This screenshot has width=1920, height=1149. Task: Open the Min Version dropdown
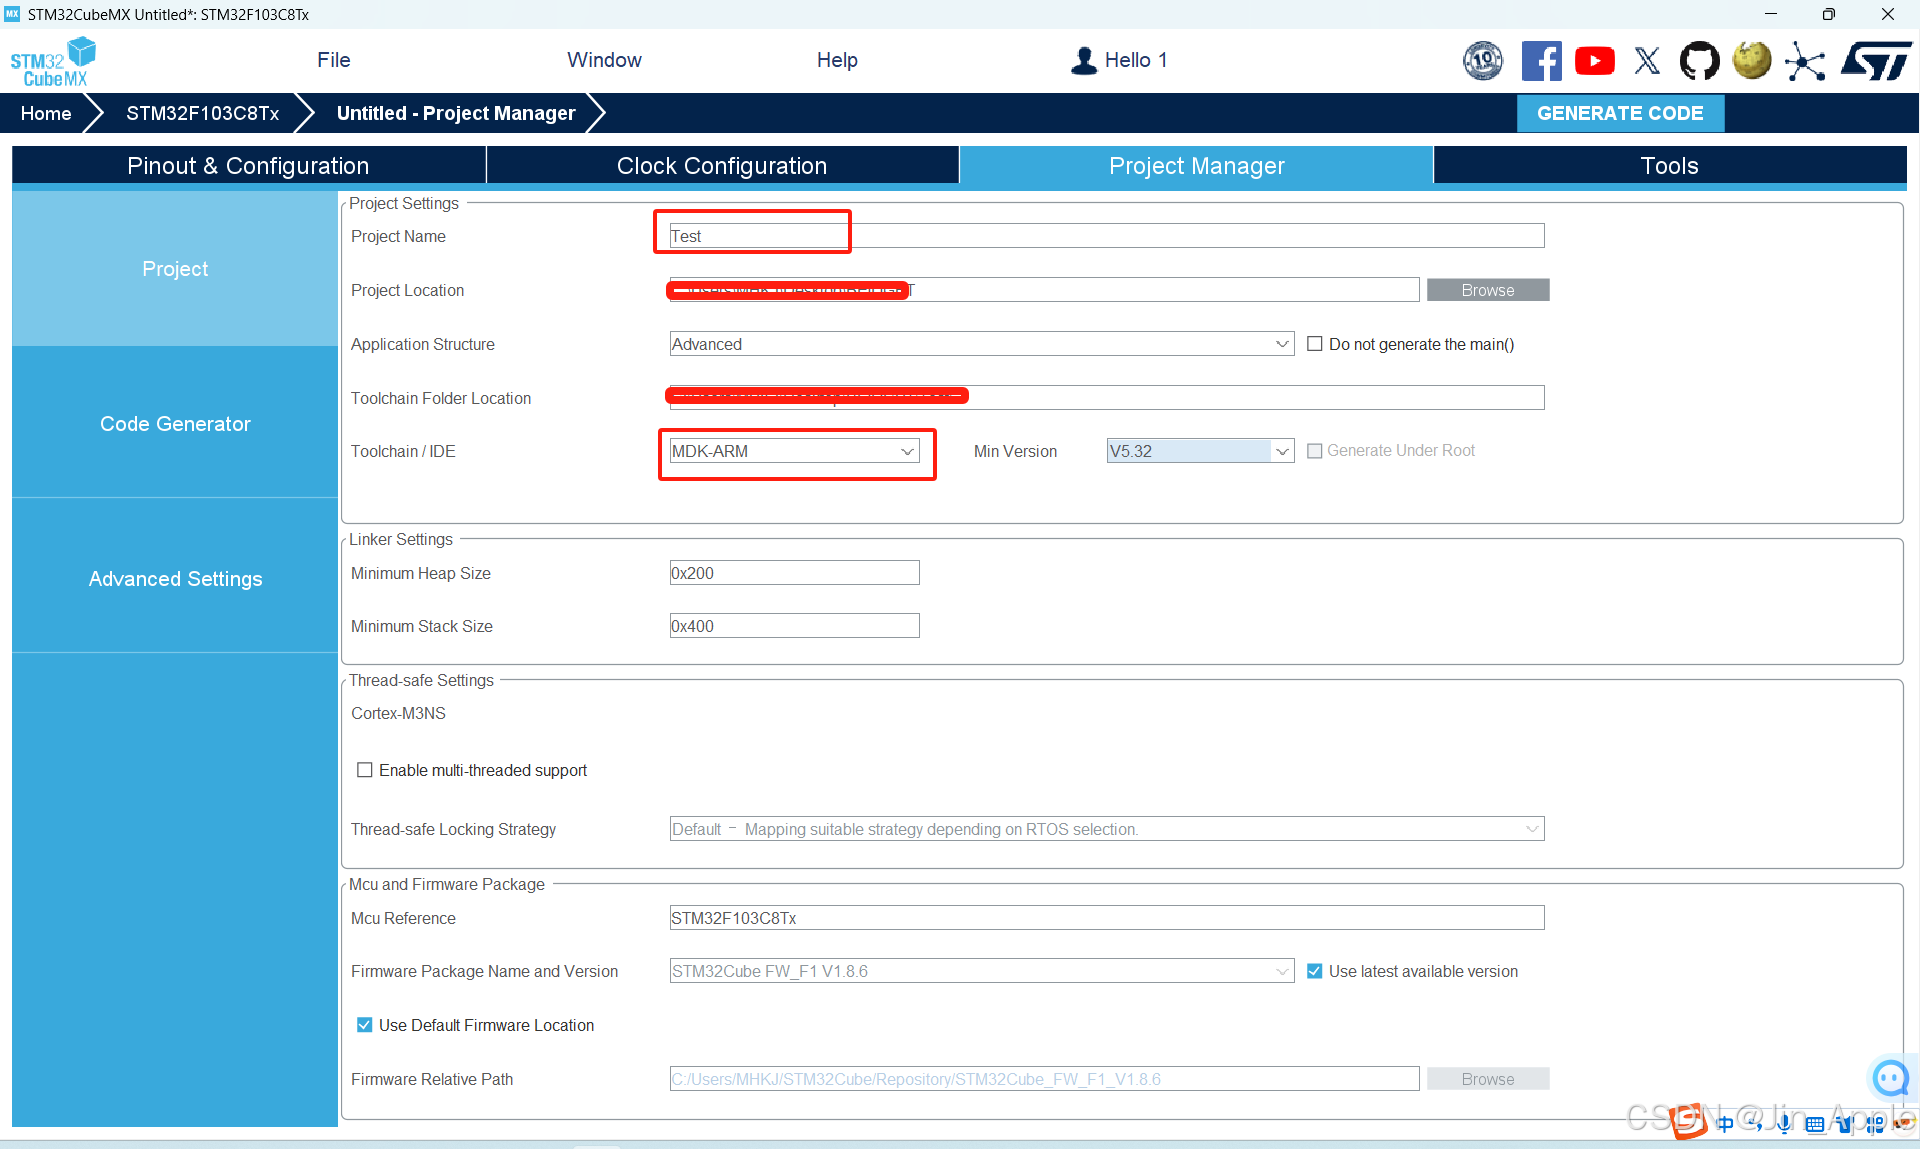tap(1199, 451)
